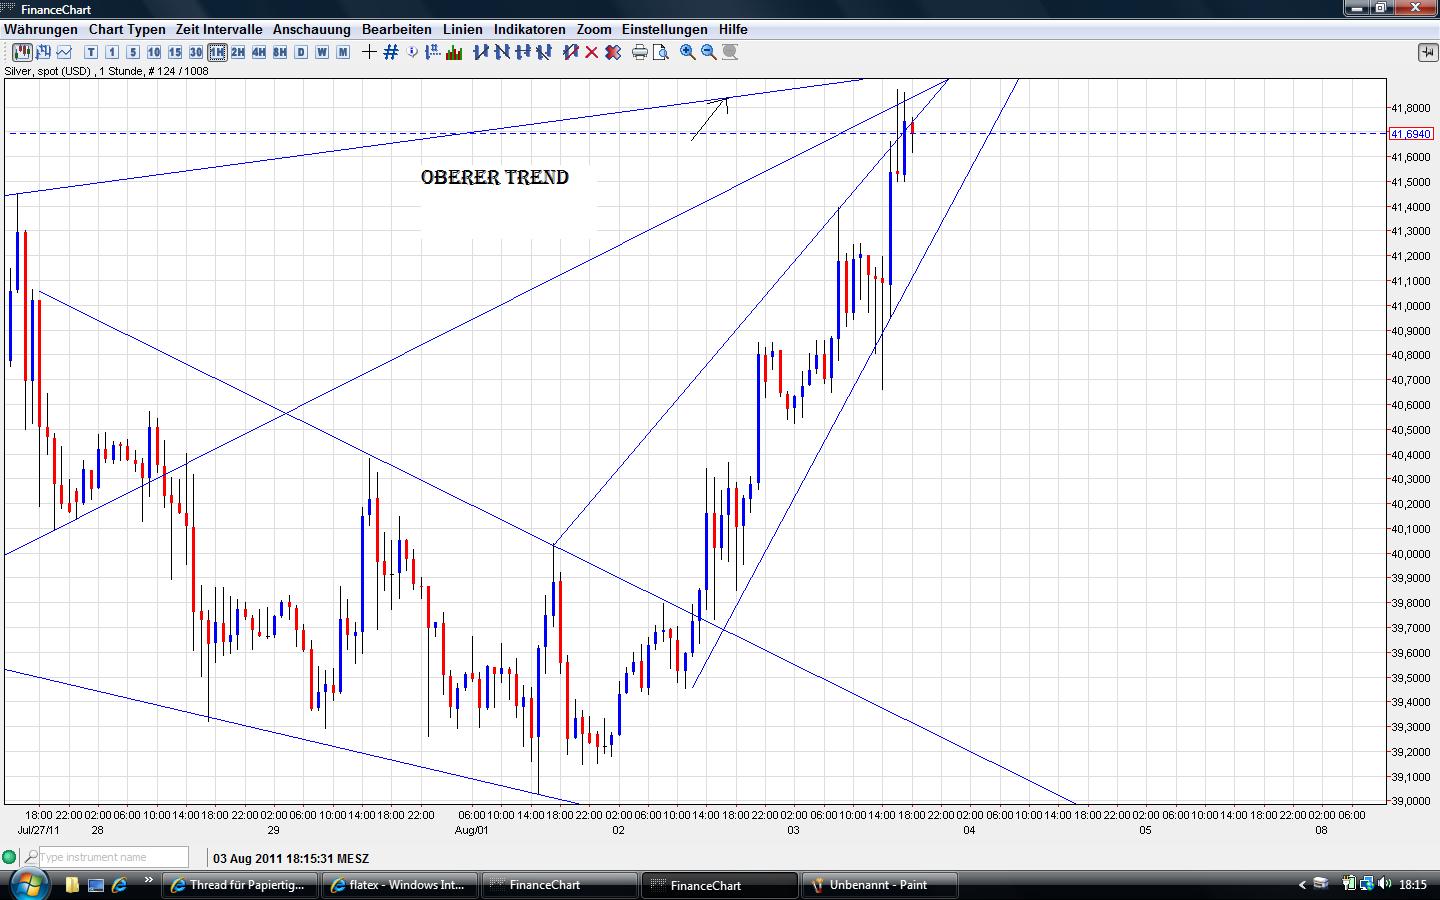The height and width of the screenshot is (900, 1440).
Task: Open the Zoom menu
Action: (x=594, y=30)
